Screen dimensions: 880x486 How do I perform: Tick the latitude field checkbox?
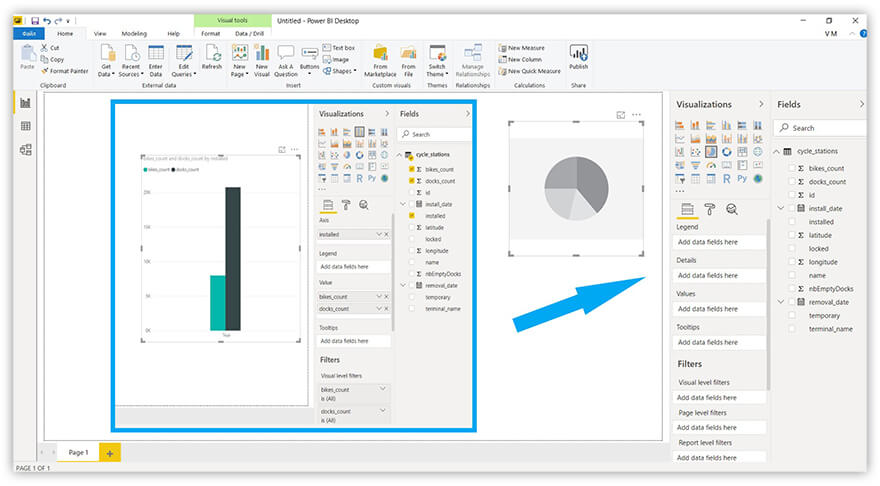tap(792, 235)
